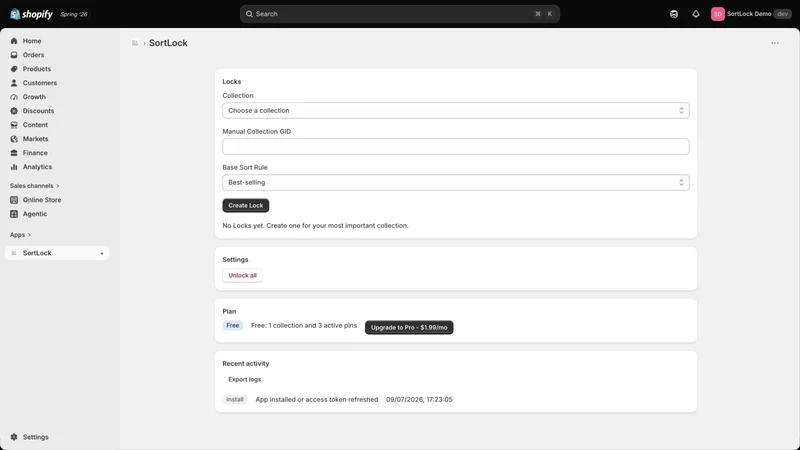The width and height of the screenshot is (800, 450).
Task: Click the 'No Locks yet' message text
Action: 315,226
